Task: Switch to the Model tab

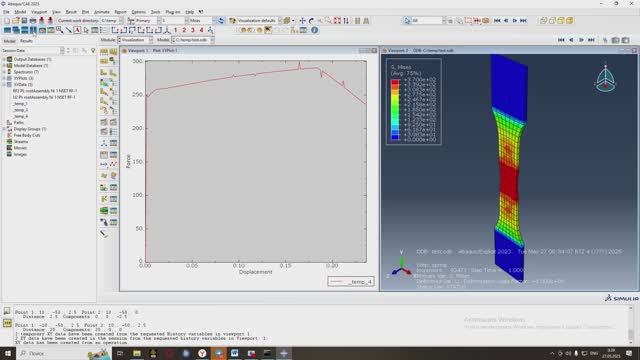Action: (9, 41)
